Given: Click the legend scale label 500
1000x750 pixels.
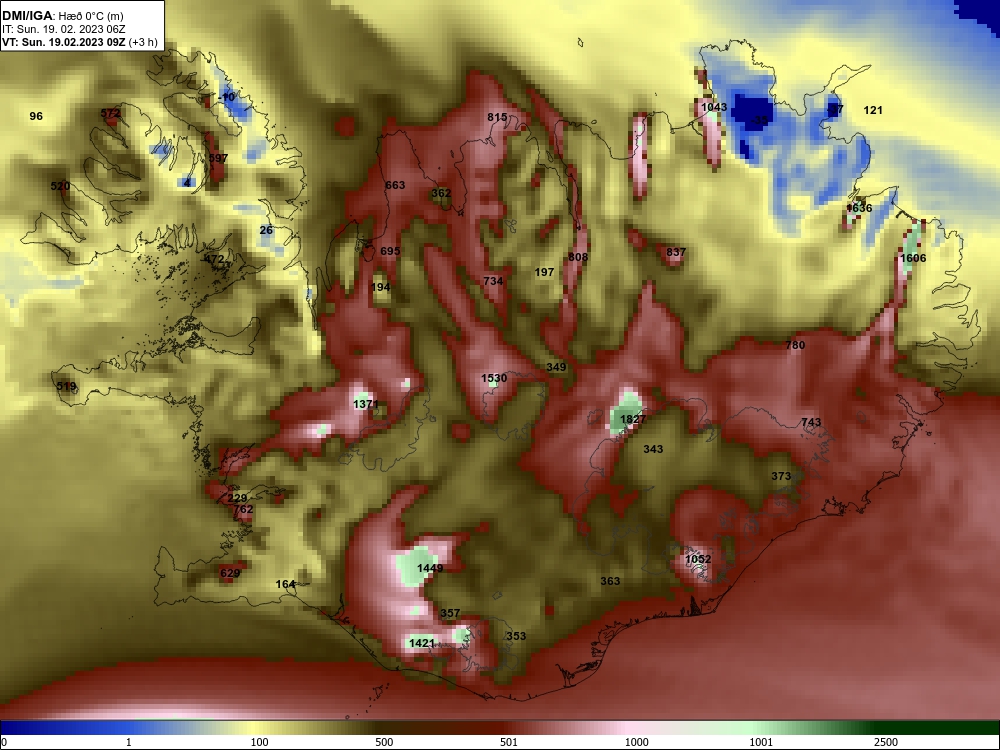Looking at the screenshot, I should pos(385,743).
